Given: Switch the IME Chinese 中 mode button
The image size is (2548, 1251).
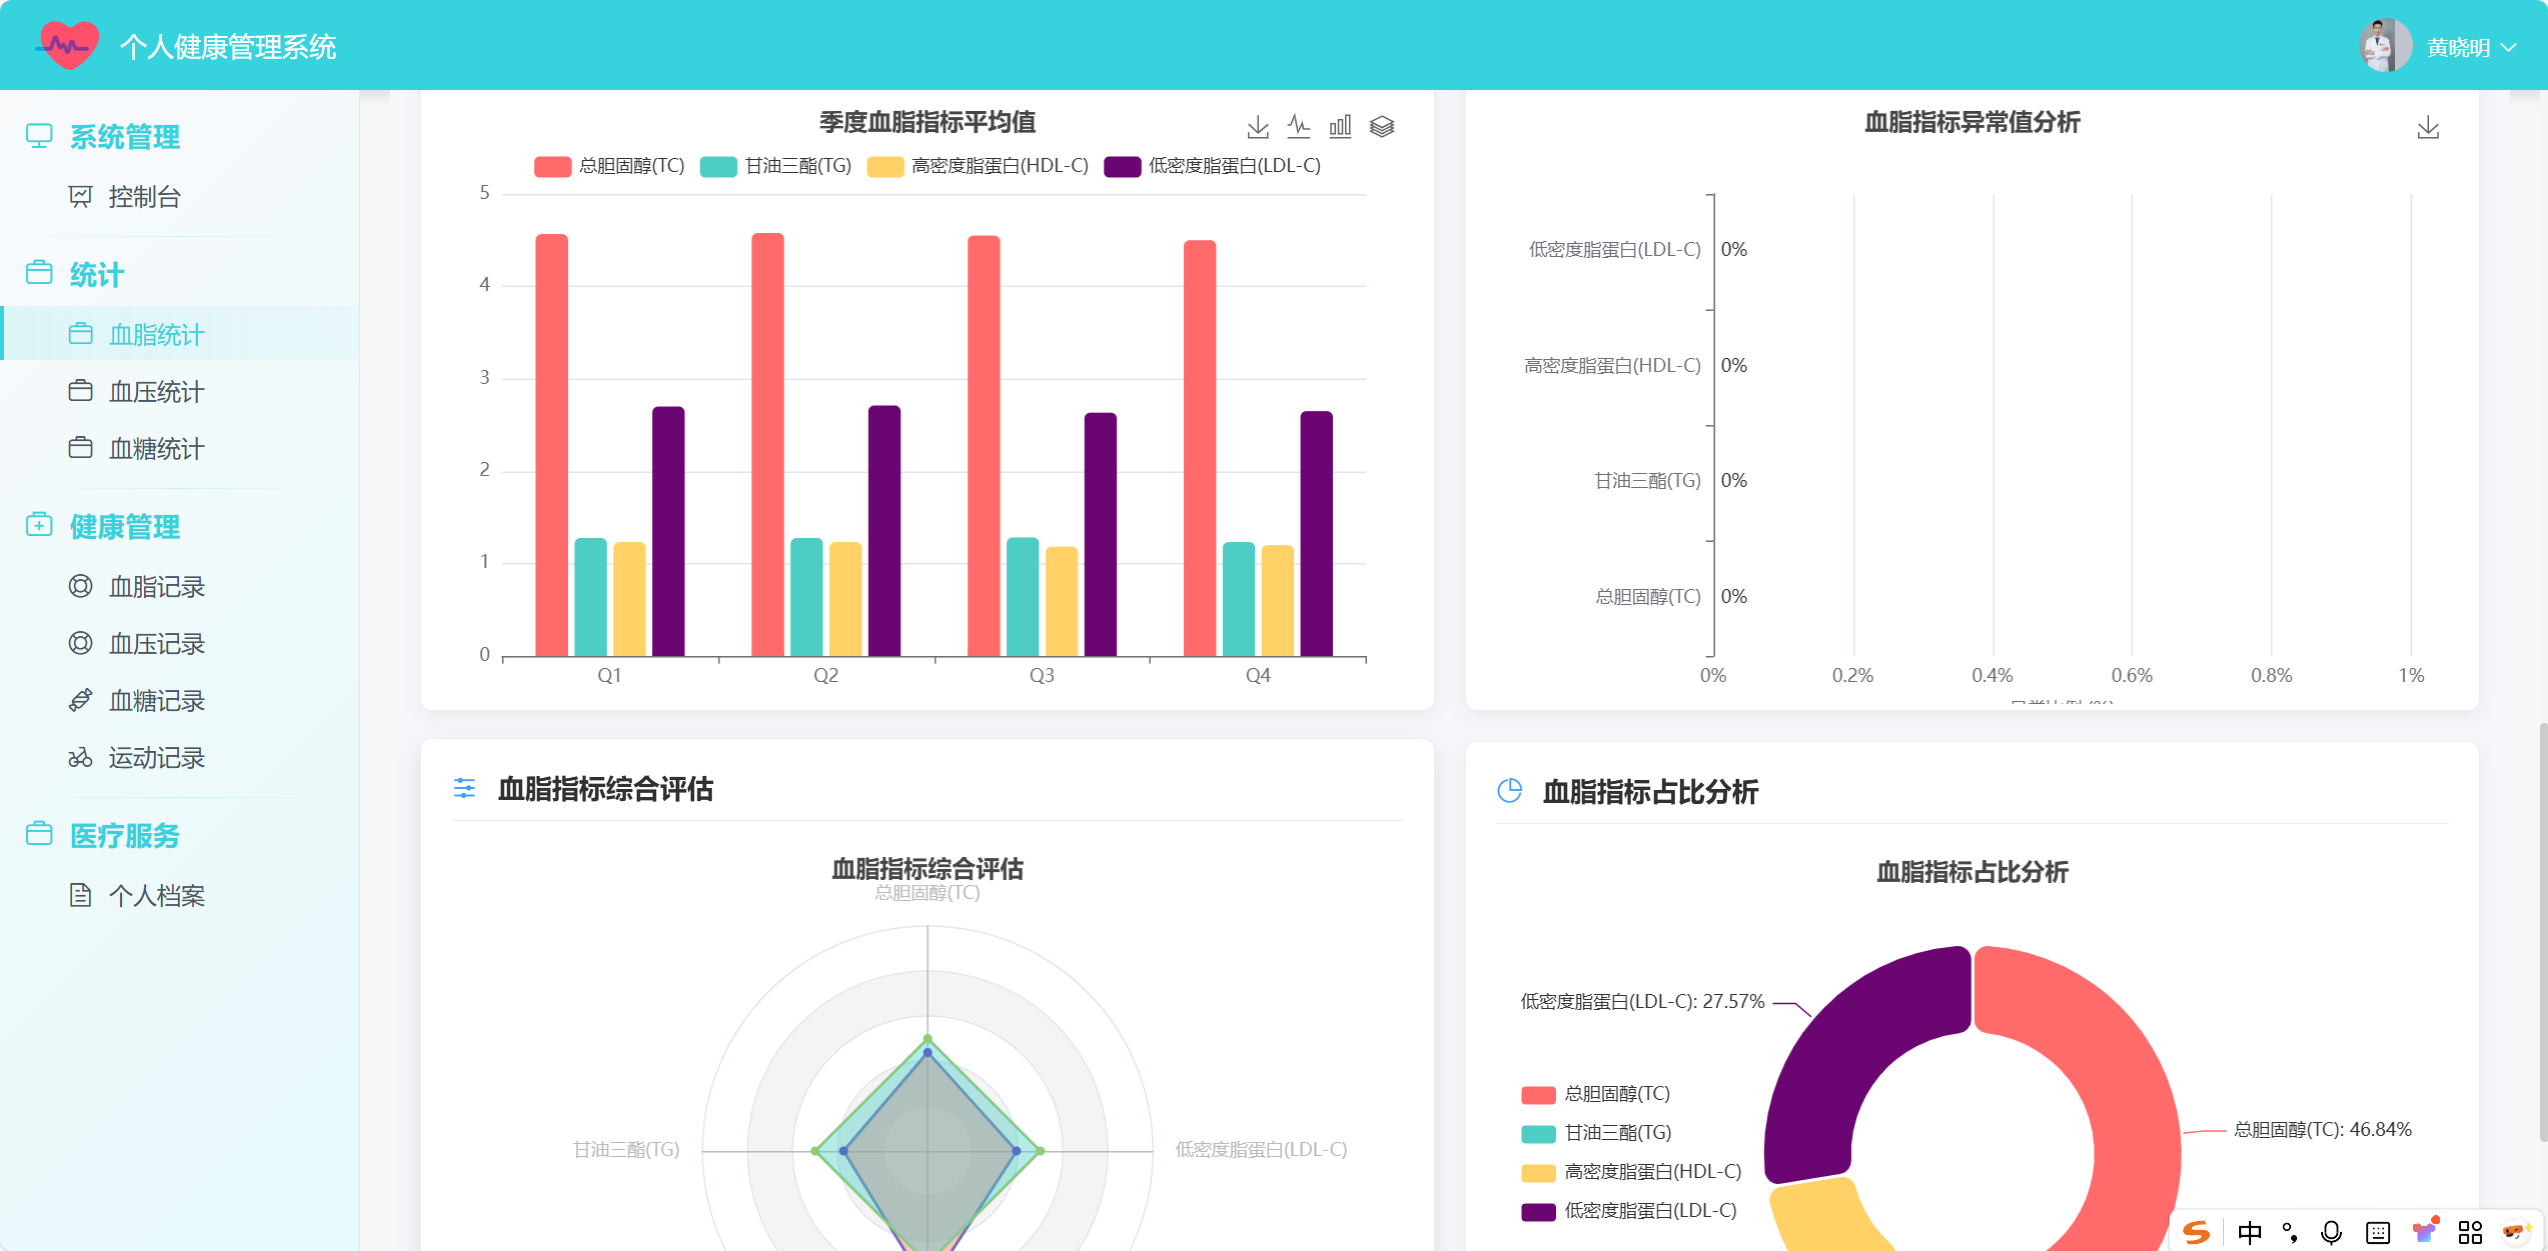Looking at the screenshot, I should 2249,1232.
